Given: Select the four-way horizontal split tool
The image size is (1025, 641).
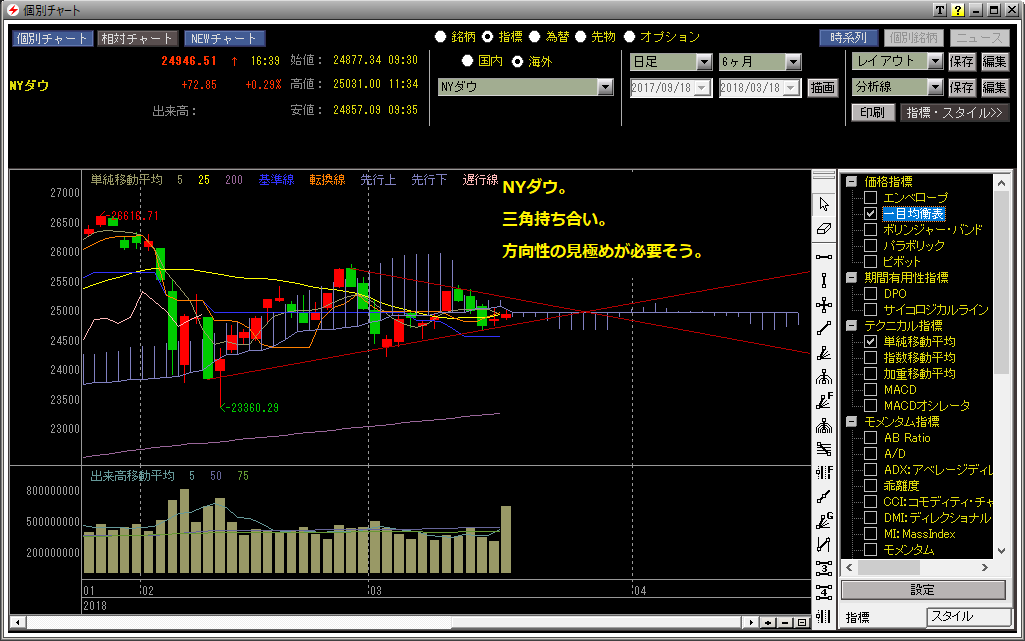Looking at the screenshot, I should click(x=824, y=592).
